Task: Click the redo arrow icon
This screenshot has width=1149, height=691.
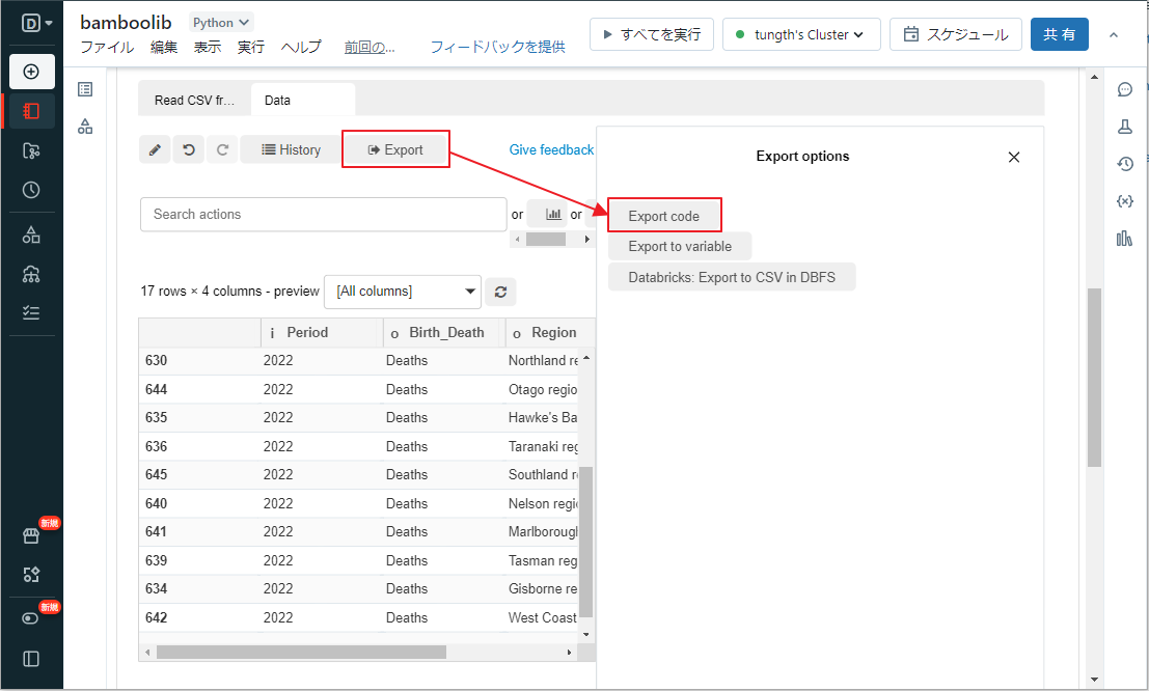Action: pyautogui.click(x=222, y=150)
